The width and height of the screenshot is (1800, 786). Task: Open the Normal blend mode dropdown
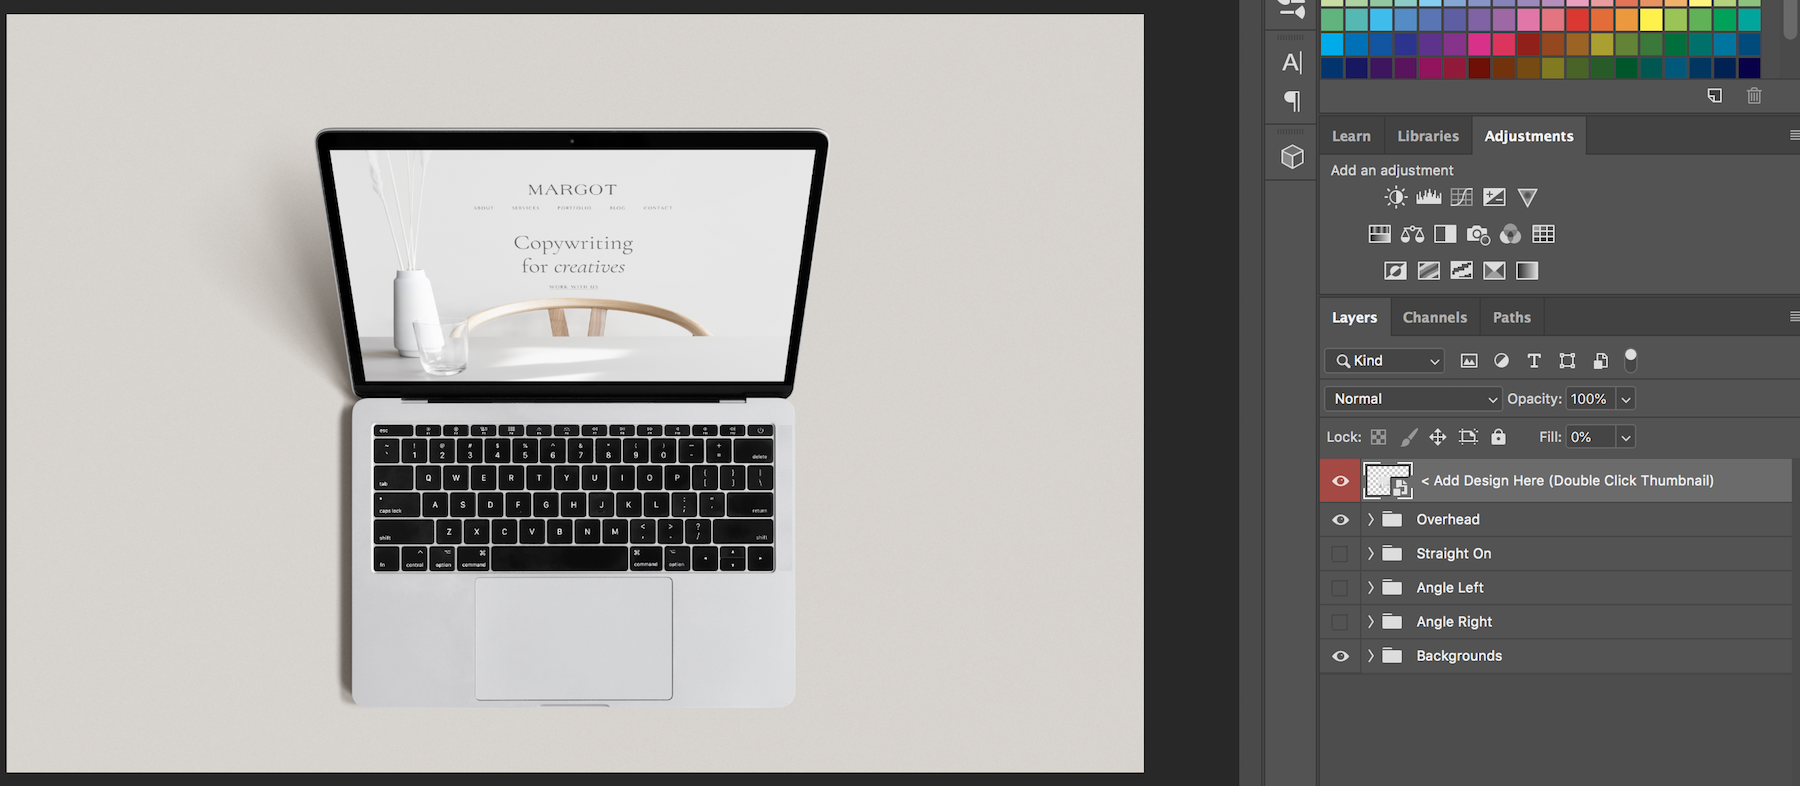point(1412,399)
